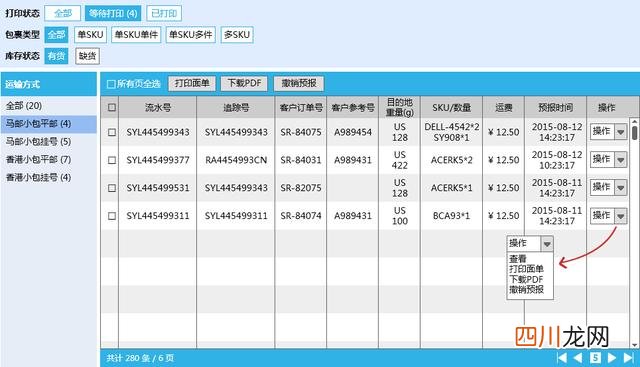Toggle the table header select-all checkbox
640x367 pixels.
click(x=111, y=107)
